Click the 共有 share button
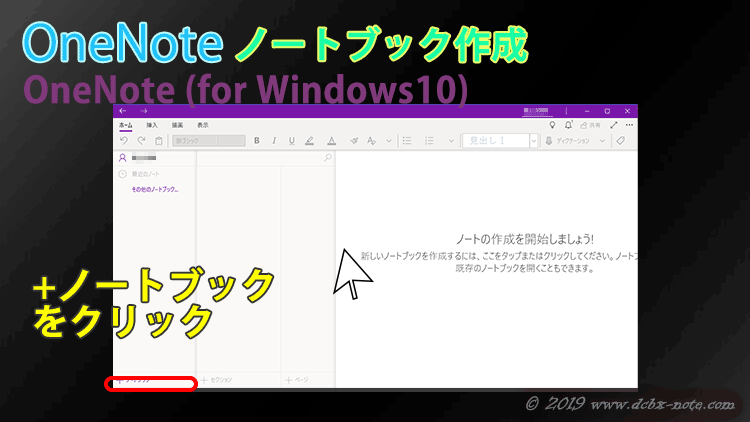This screenshot has width=750, height=422. point(590,125)
